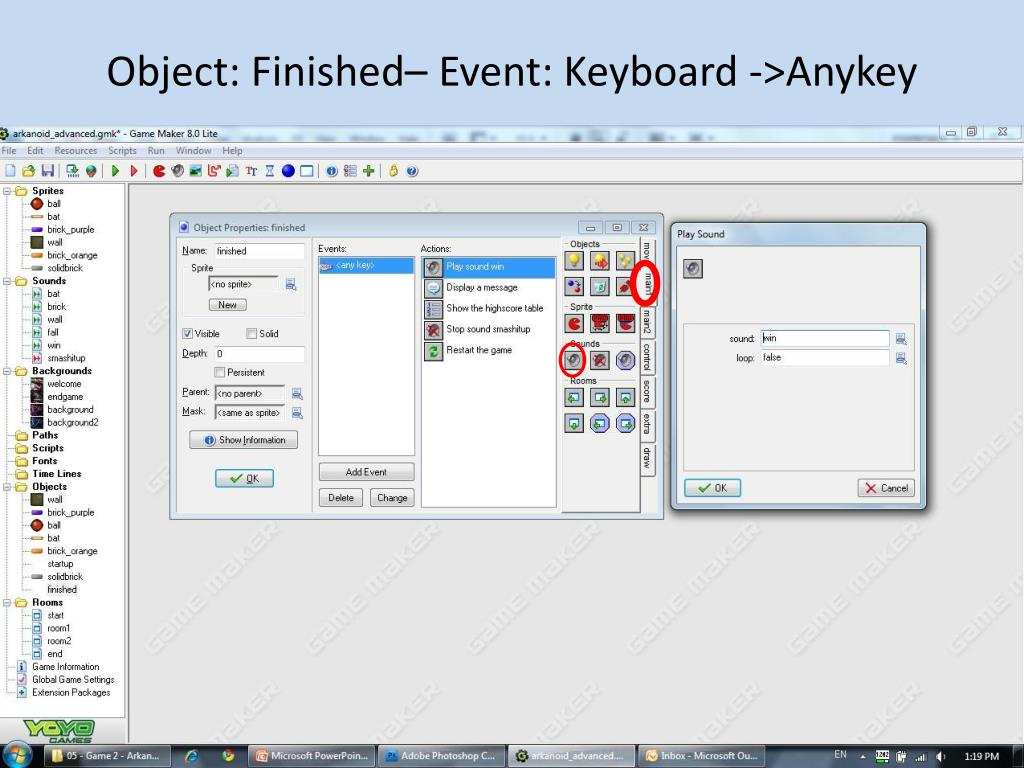Screen dimensions: 1024x768
Task: Collapse the Sounds folder in resource tree
Action: click(7, 281)
